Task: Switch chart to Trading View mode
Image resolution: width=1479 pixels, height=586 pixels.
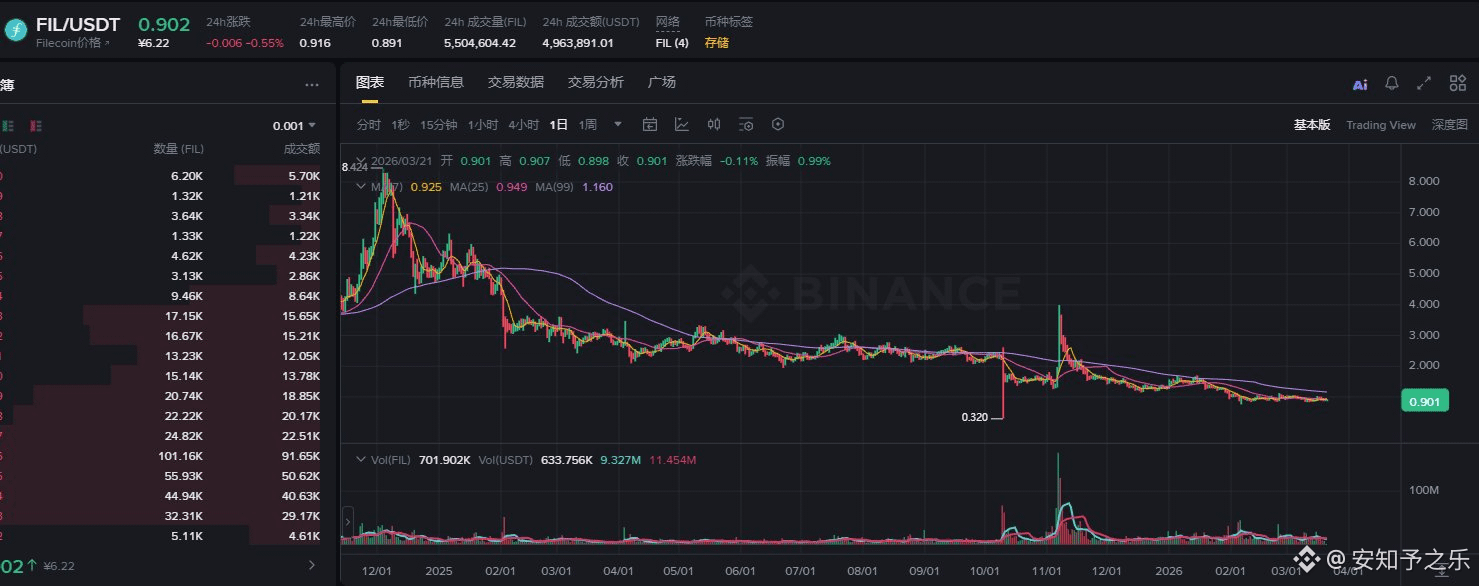Action: 1380,125
